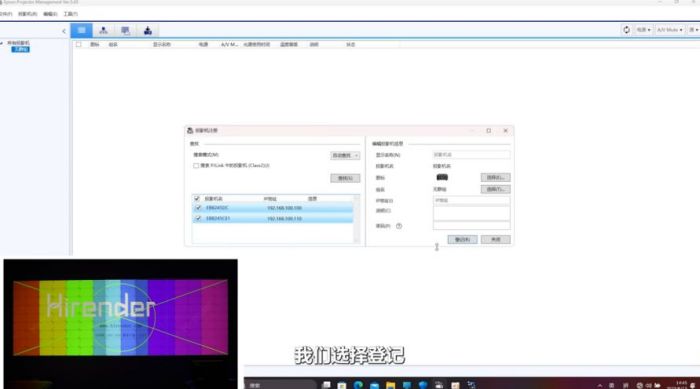Open File Explorer folder icon in taskbar

(x=390, y=385)
